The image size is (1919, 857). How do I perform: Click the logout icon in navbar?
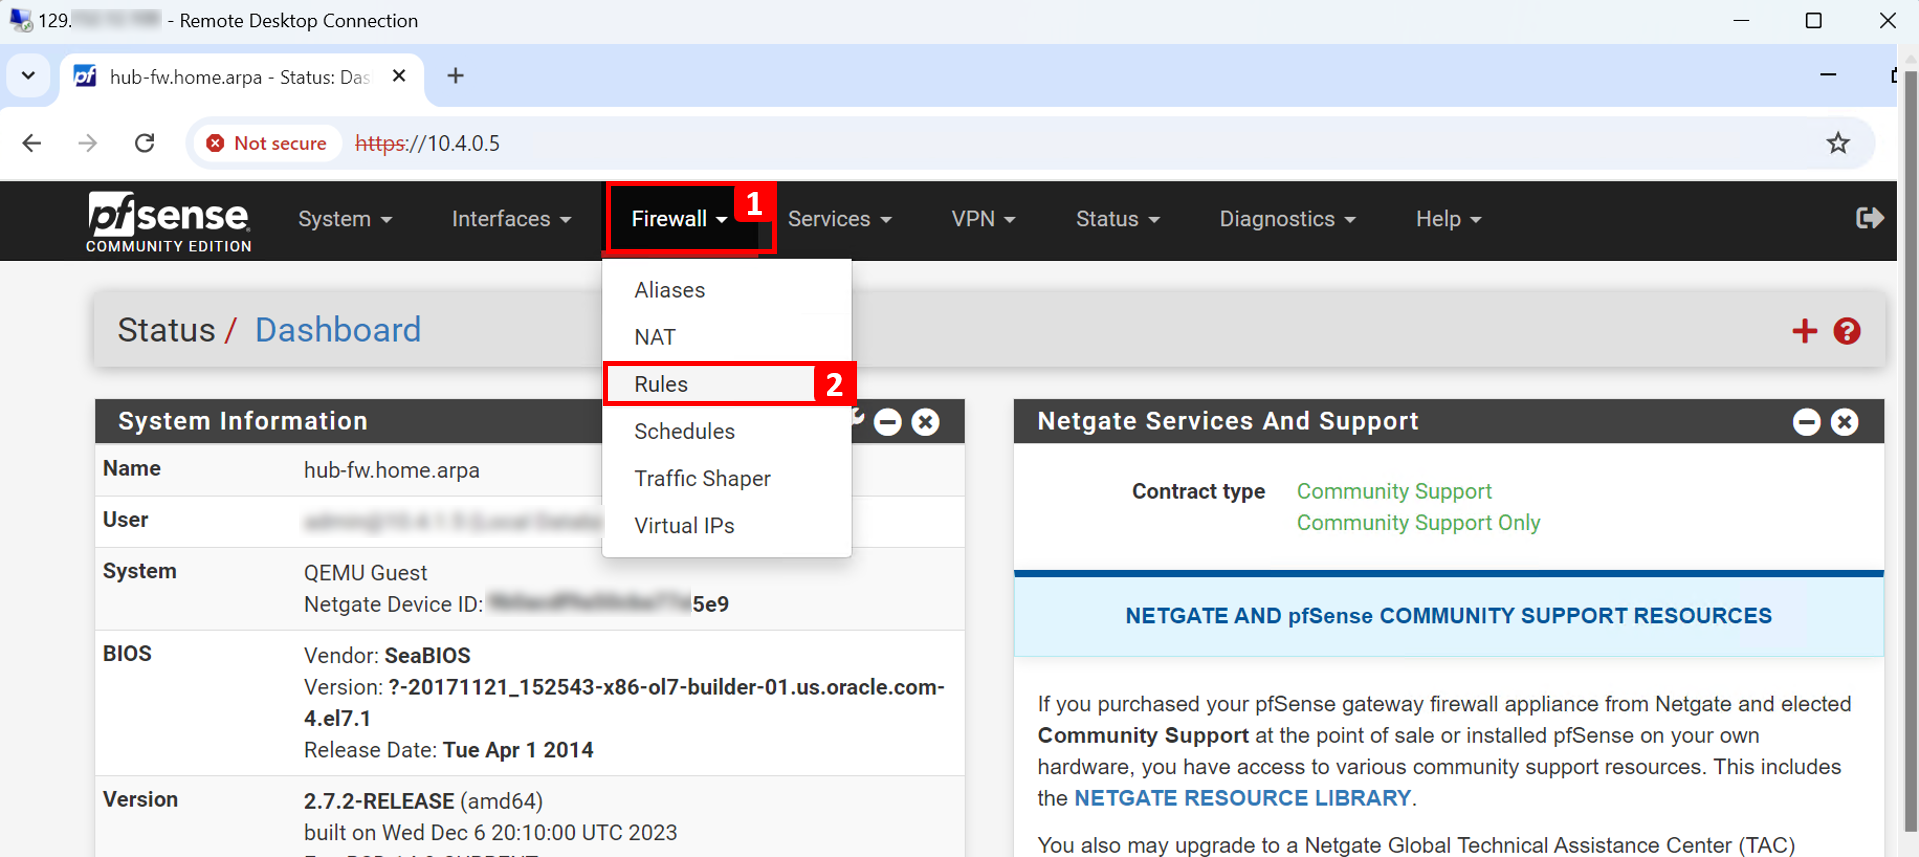(x=1869, y=218)
